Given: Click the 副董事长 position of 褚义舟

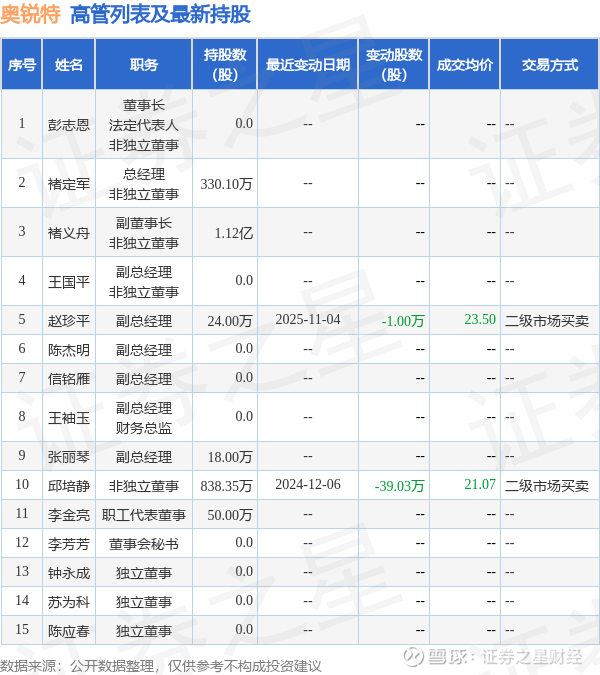Looking at the screenshot, I should coord(144,223).
